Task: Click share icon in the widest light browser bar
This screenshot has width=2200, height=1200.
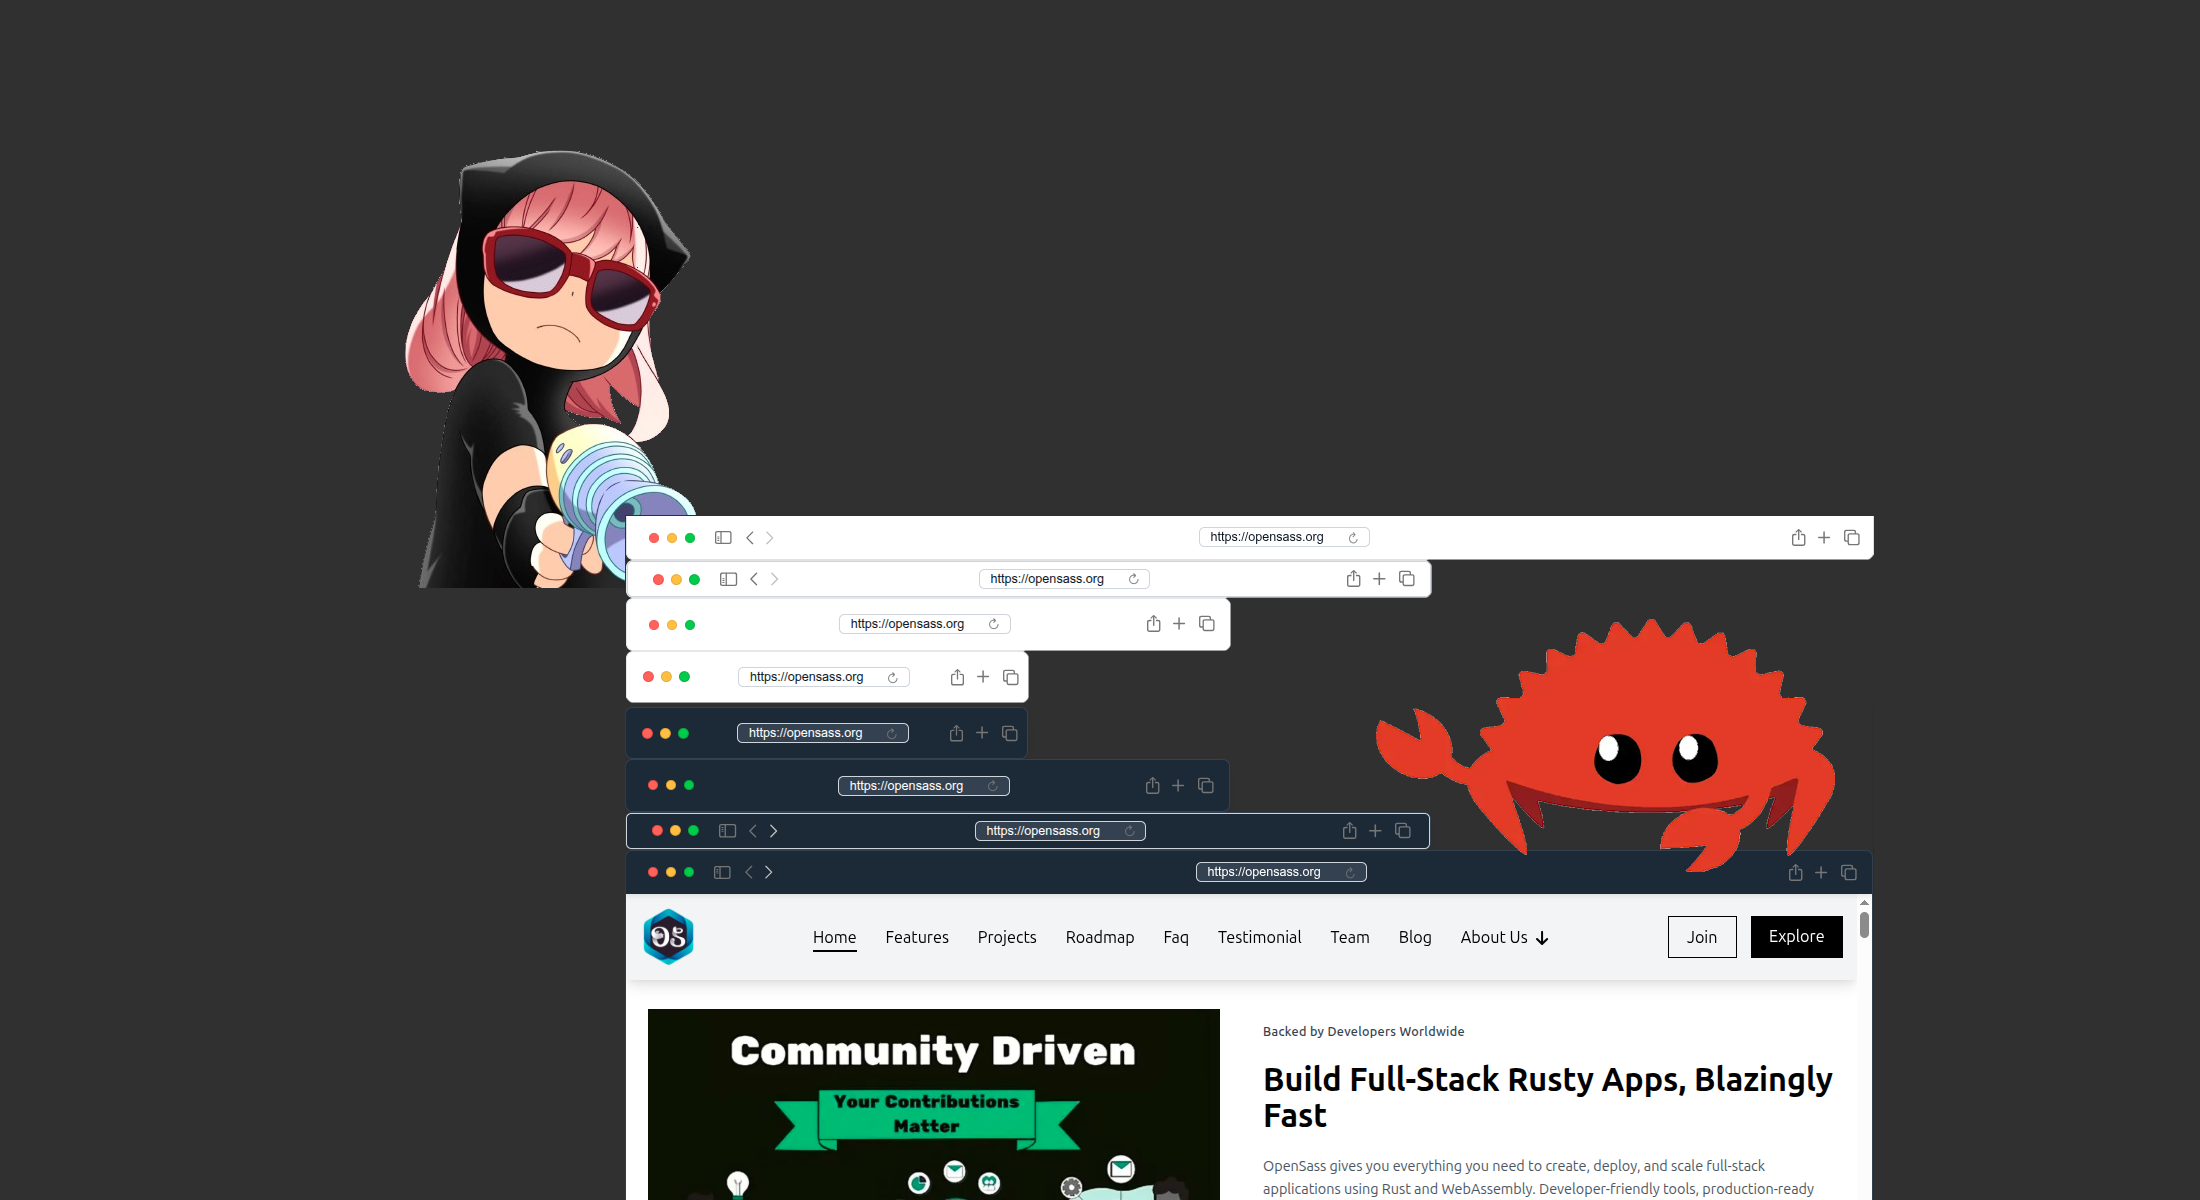Action: click(1798, 538)
